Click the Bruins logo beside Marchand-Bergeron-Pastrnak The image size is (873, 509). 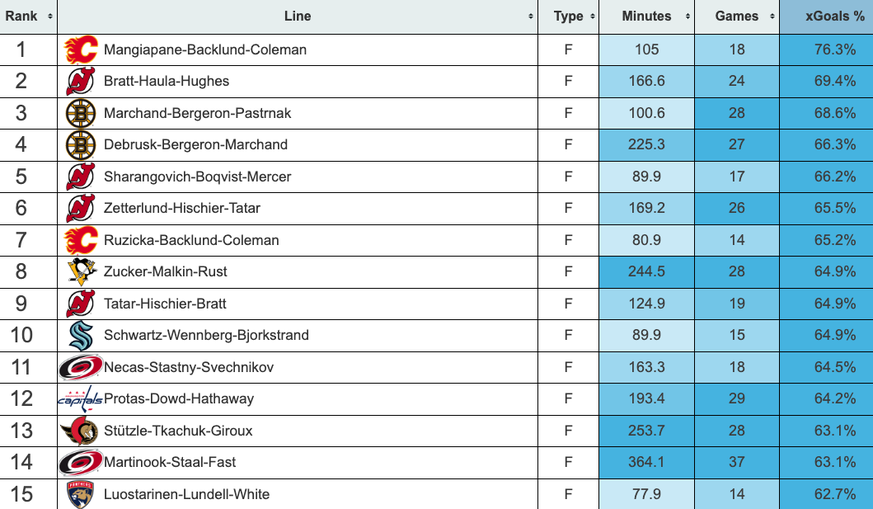(80, 113)
